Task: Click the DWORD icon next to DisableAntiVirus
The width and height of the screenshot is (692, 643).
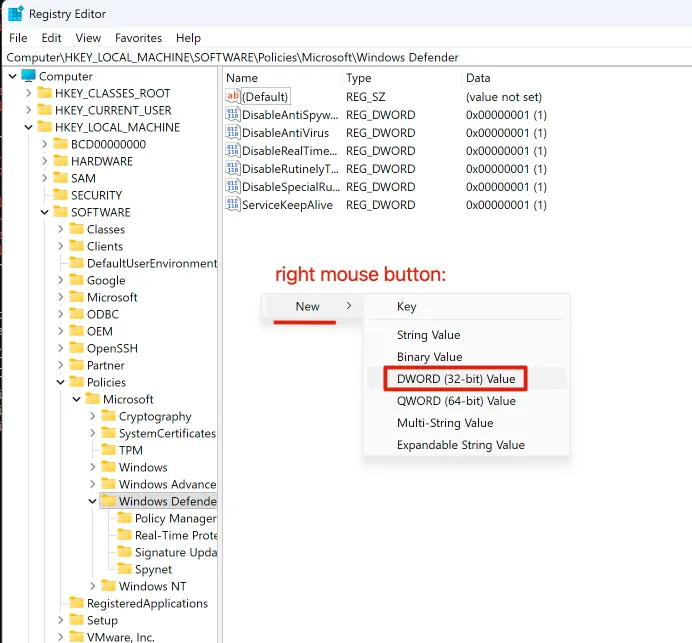Action: [x=233, y=133]
